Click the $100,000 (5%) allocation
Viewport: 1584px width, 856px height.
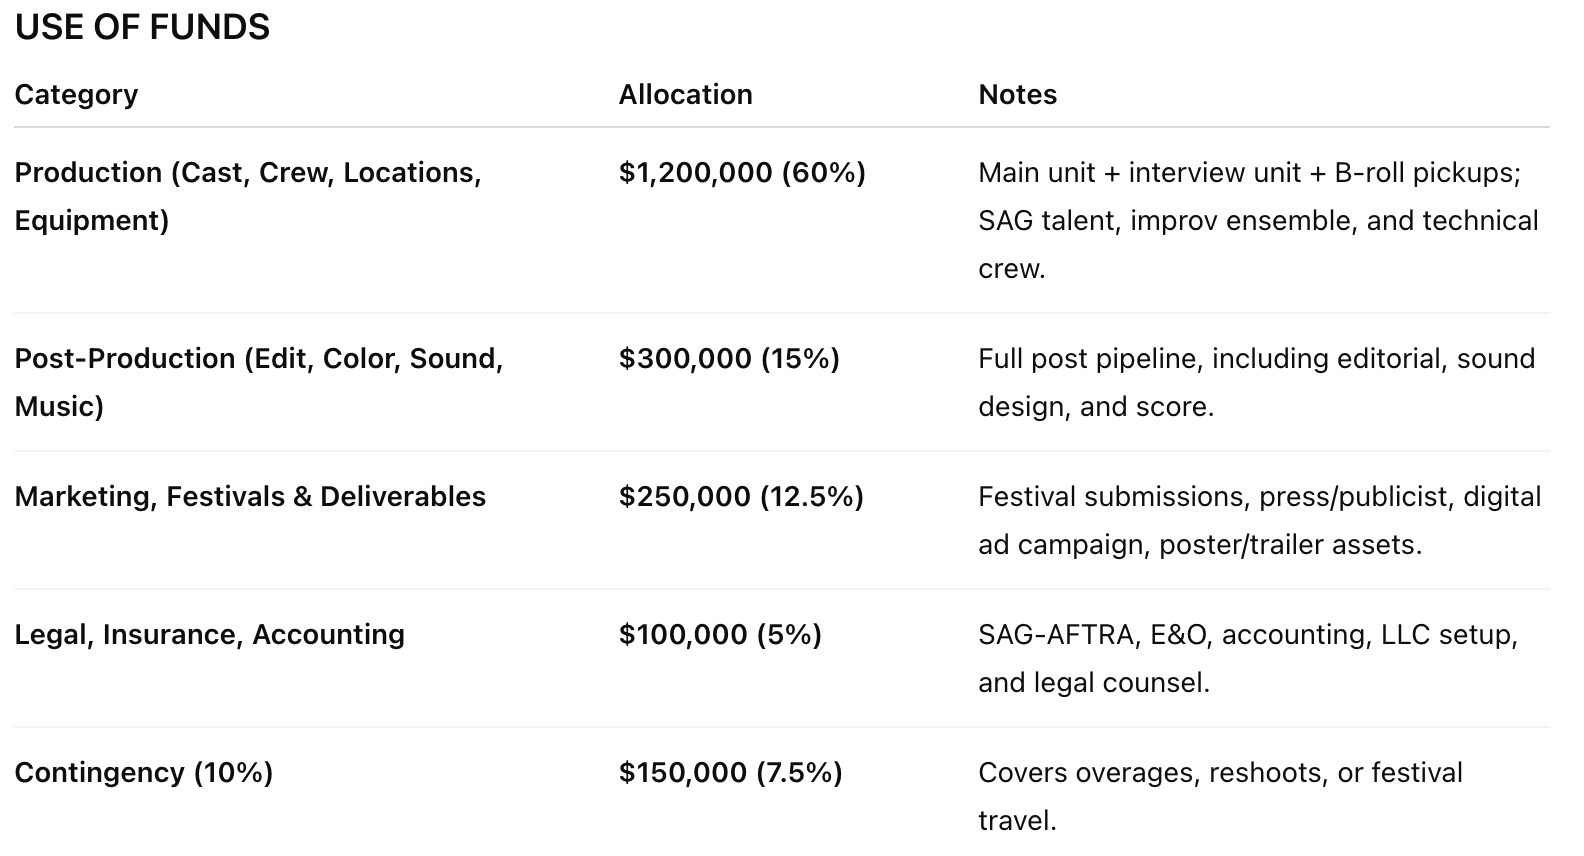pos(719,635)
